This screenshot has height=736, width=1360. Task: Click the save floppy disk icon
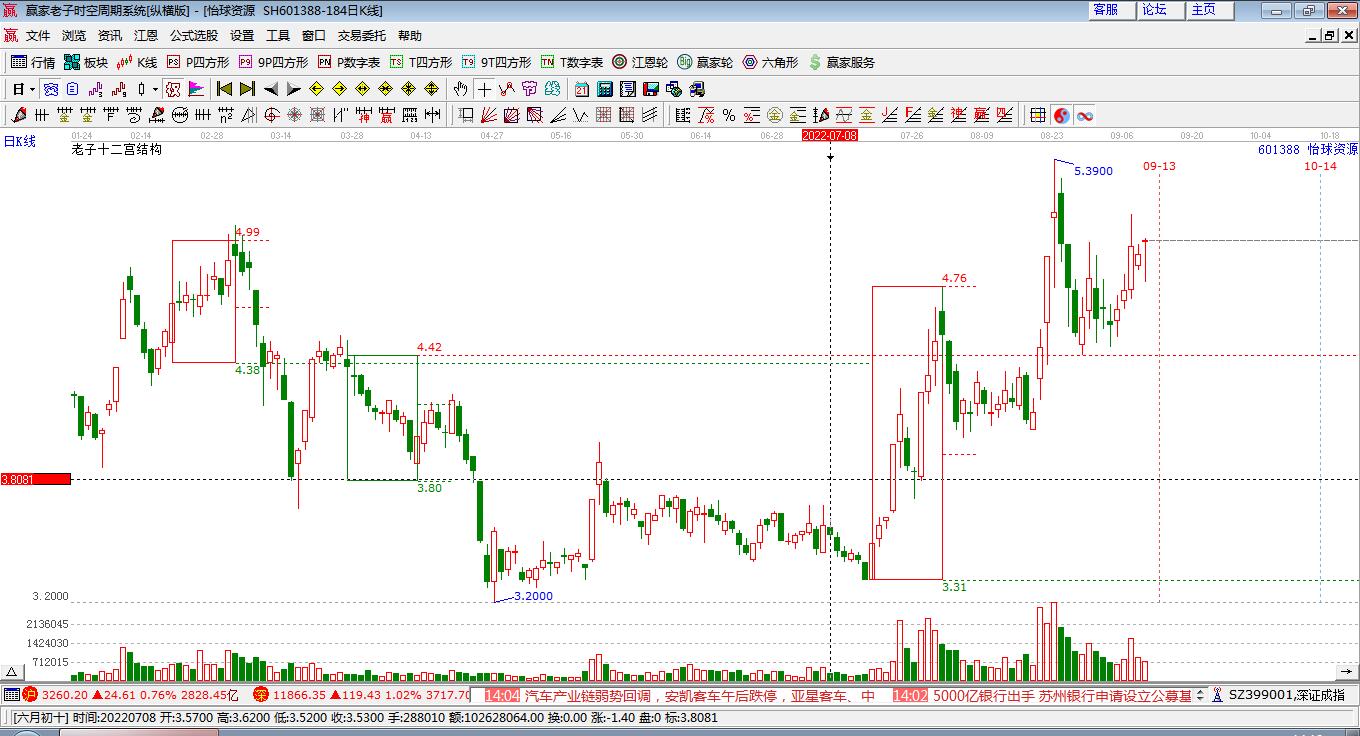pyautogui.click(x=650, y=89)
